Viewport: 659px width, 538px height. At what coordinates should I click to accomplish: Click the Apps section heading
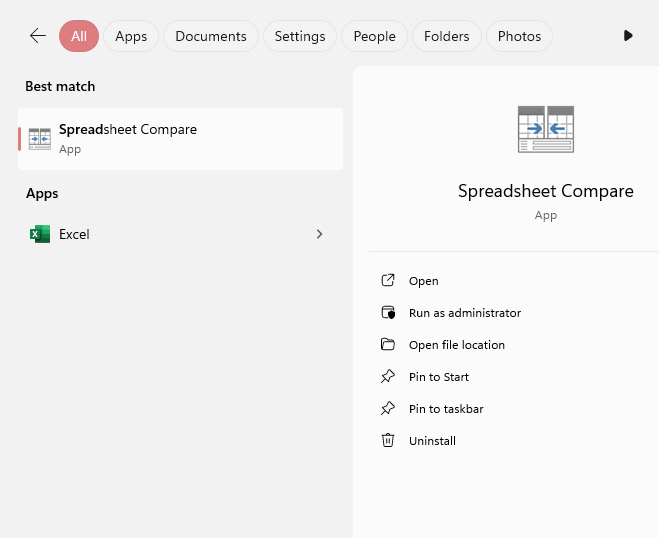(x=42, y=194)
